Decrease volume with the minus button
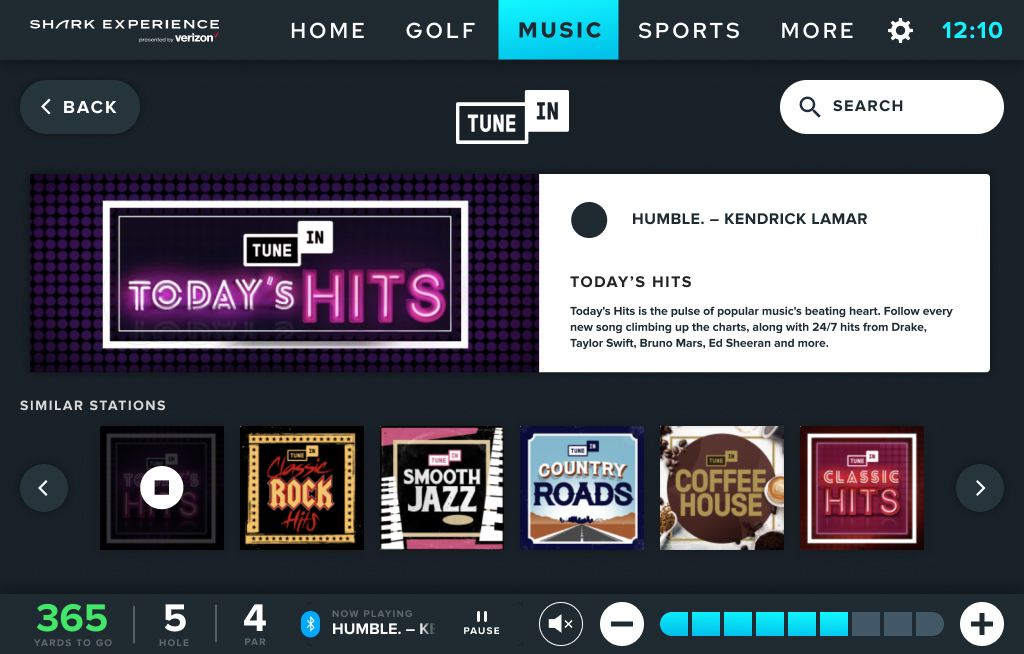Image resolution: width=1024 pixels, height=654 pixels. coord(622,624)
